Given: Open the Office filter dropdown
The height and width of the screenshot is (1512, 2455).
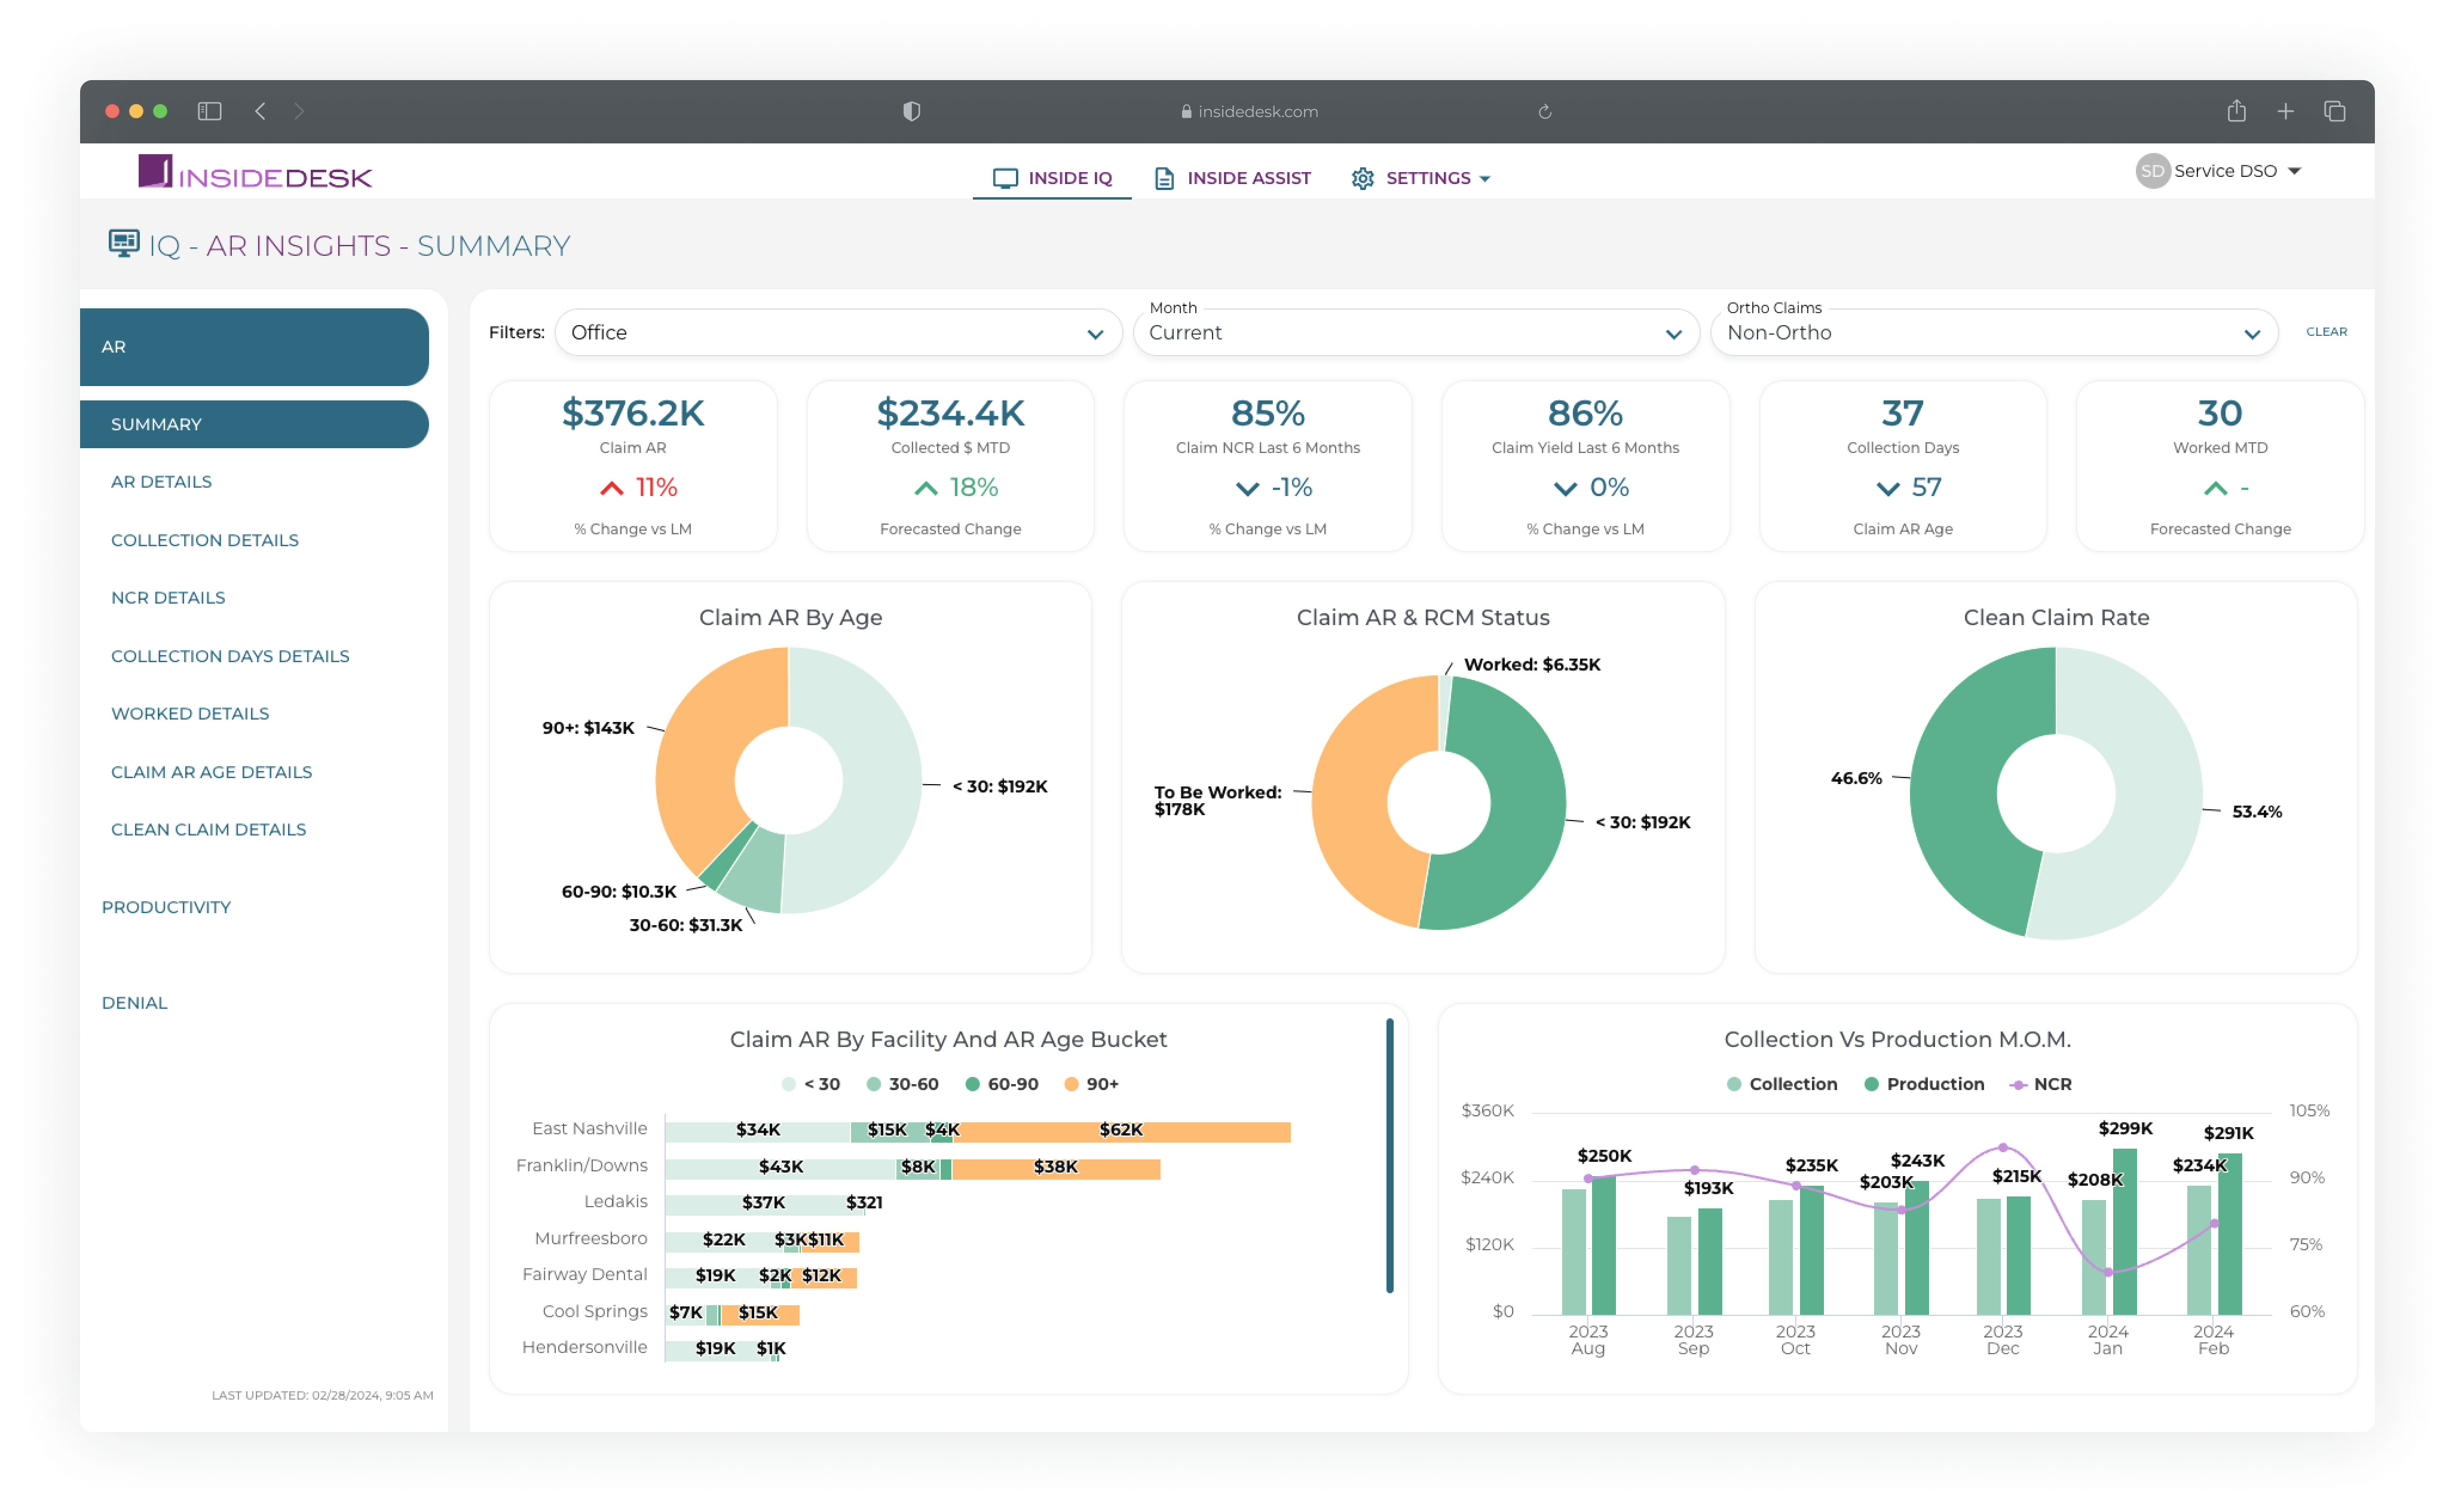Looking at the screenshot, I should pyautogui.click(x=838, y=332).
